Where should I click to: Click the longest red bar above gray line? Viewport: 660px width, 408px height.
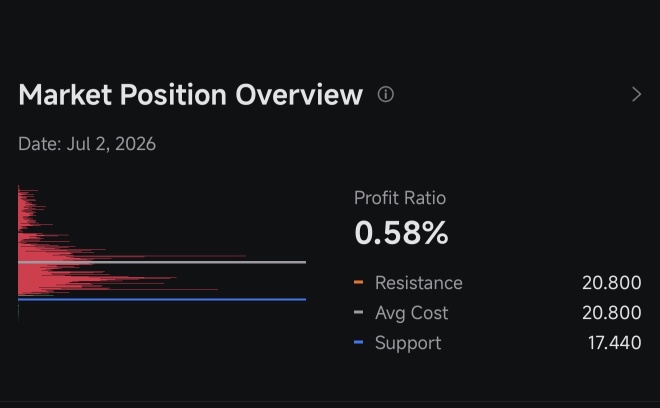168,256
